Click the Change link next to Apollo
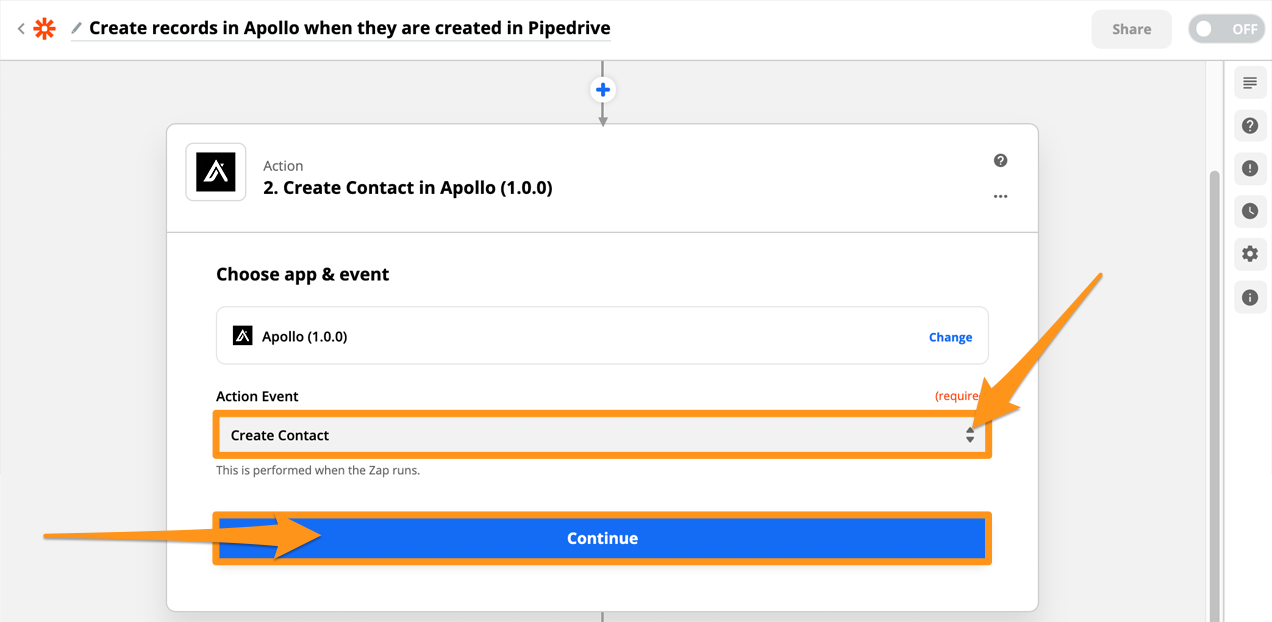 (x=950, y=337)
